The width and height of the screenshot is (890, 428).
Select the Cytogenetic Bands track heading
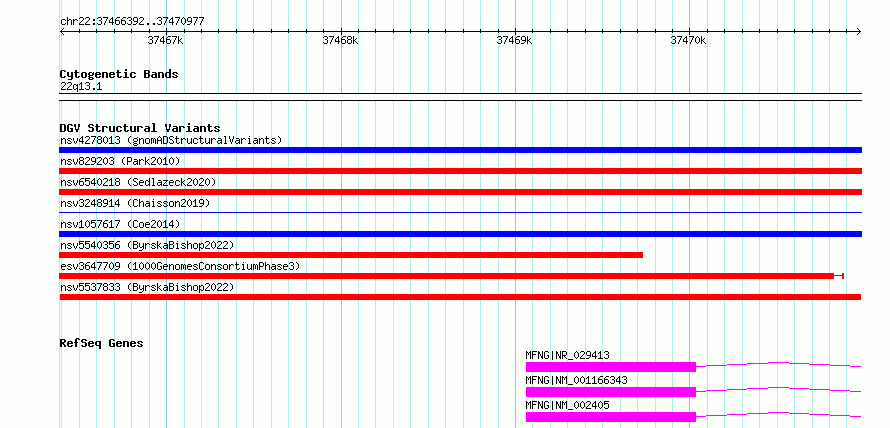[x=119, y=74]
